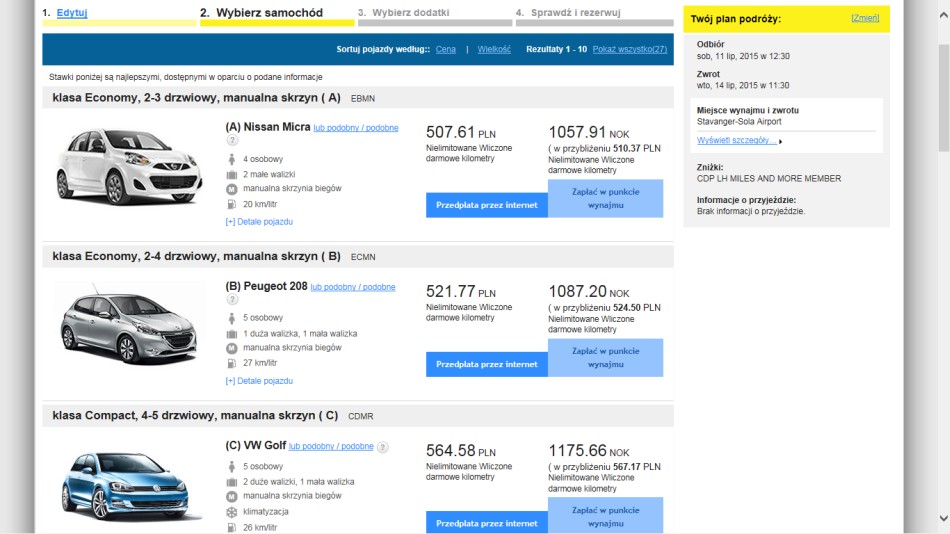Click the fuel pump icon for Nissan Micra
The image size is (950, 534).
pos(231,204)
